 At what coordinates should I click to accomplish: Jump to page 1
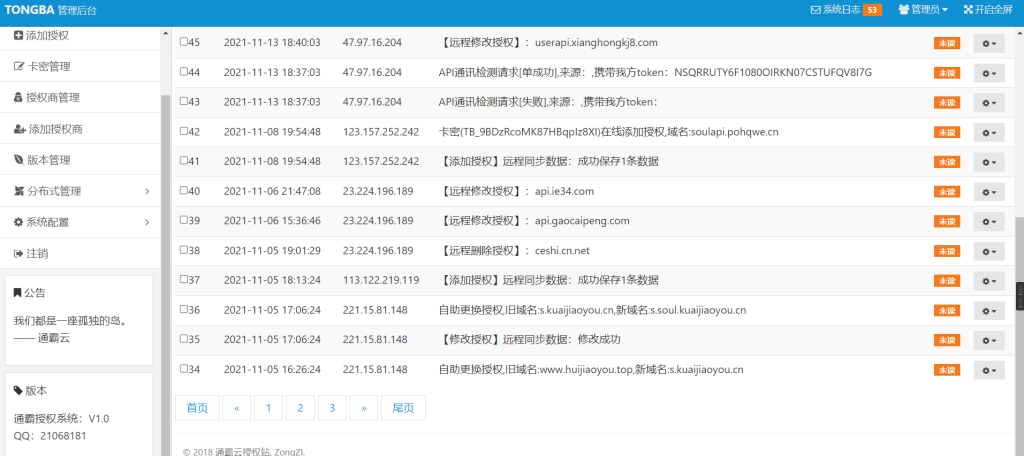point(268,408)
